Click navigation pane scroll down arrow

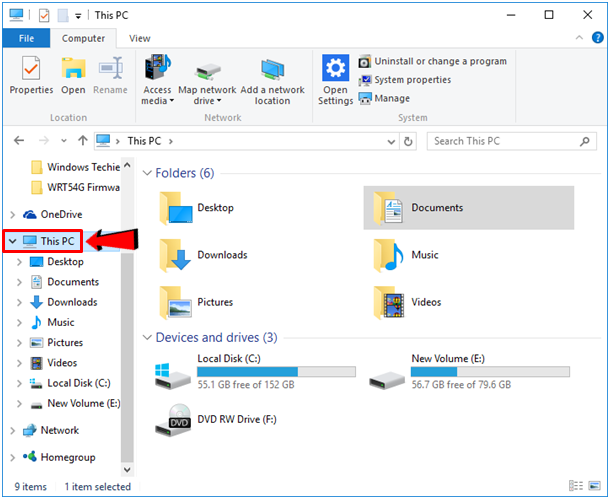pyautogui.click(x=127, y=470)
